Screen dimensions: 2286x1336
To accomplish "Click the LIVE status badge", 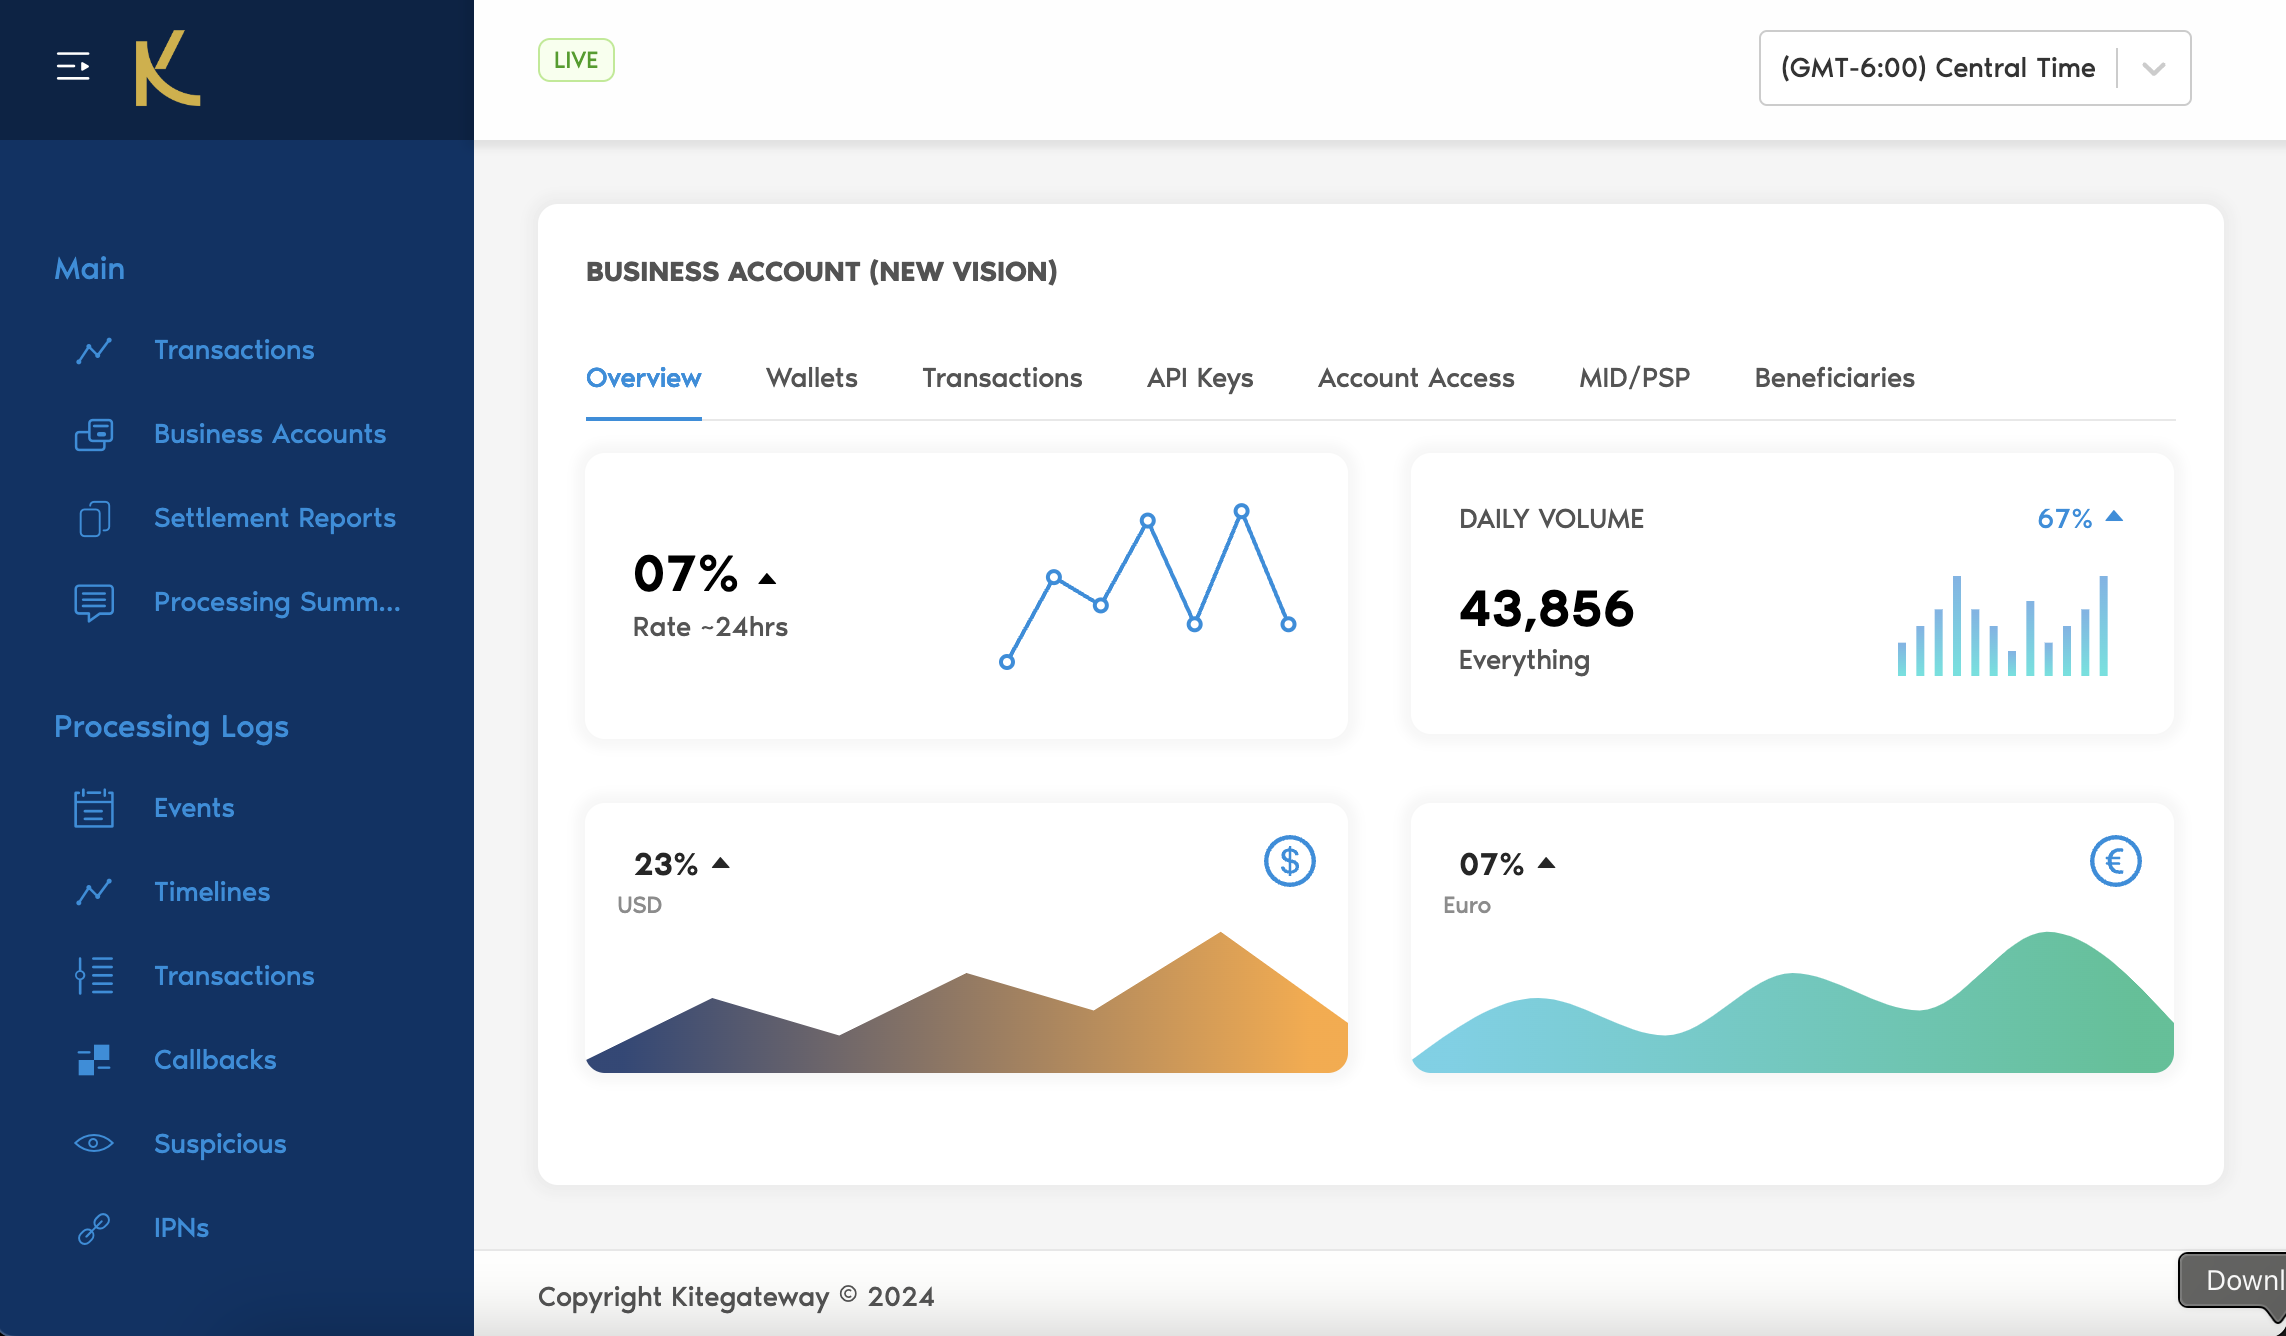I will pyautogui.click(x=576, y=60).
